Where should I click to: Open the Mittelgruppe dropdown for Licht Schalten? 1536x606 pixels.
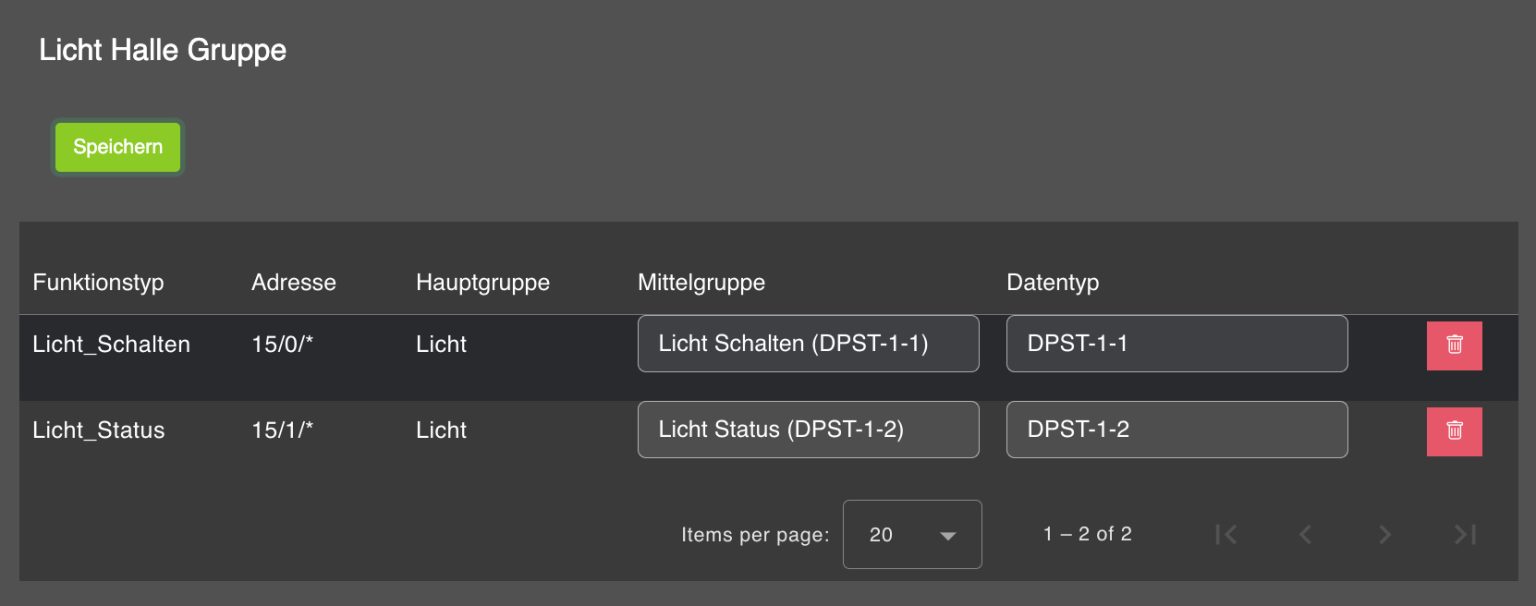tap(808, 343)
